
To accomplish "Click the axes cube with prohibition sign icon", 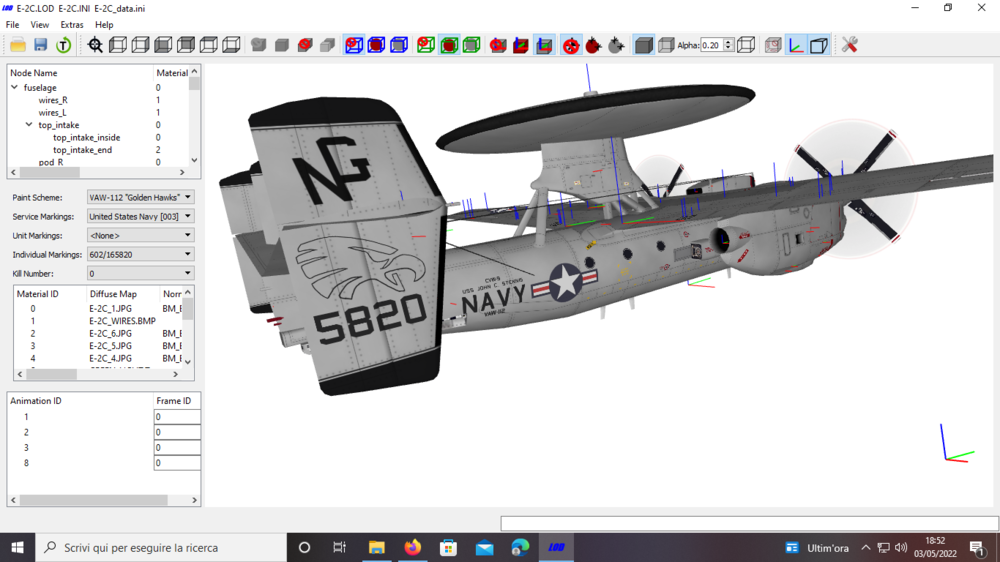I will 498,45.
